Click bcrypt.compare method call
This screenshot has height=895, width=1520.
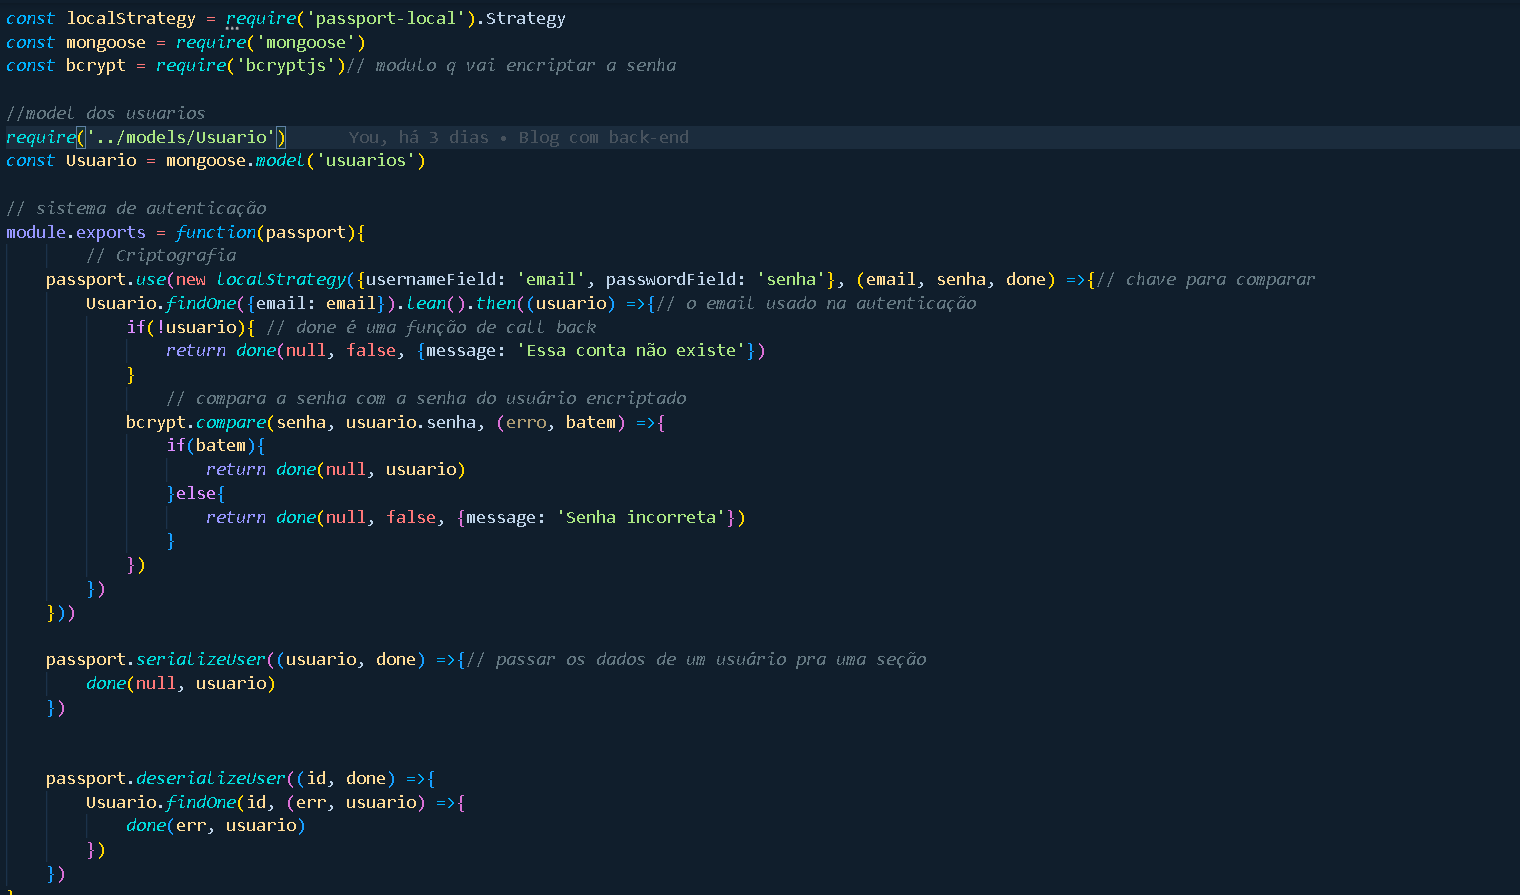point(196,422)
